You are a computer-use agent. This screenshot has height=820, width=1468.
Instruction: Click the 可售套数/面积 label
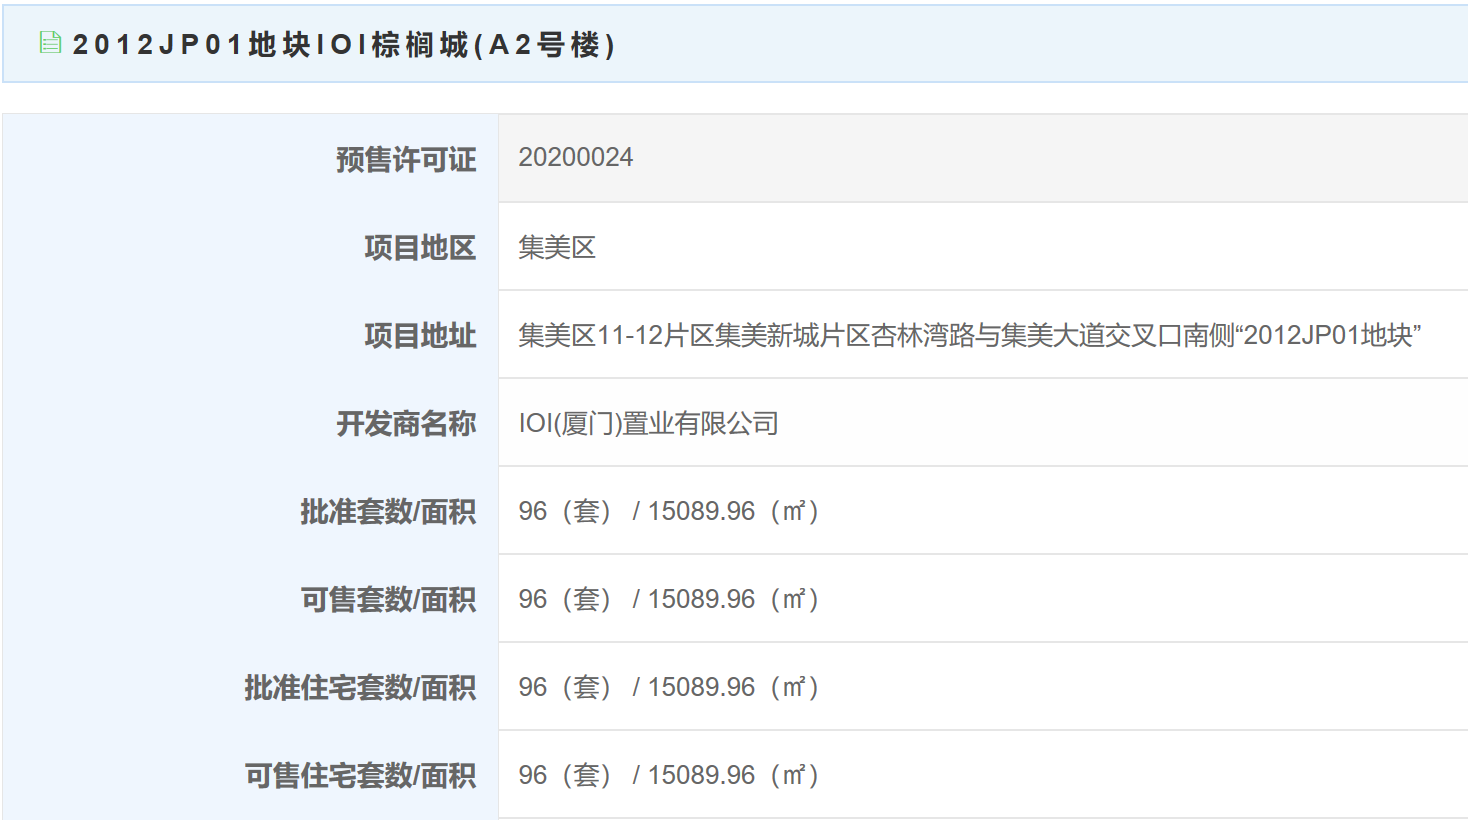pyautogui.click(x=388, y=600)
